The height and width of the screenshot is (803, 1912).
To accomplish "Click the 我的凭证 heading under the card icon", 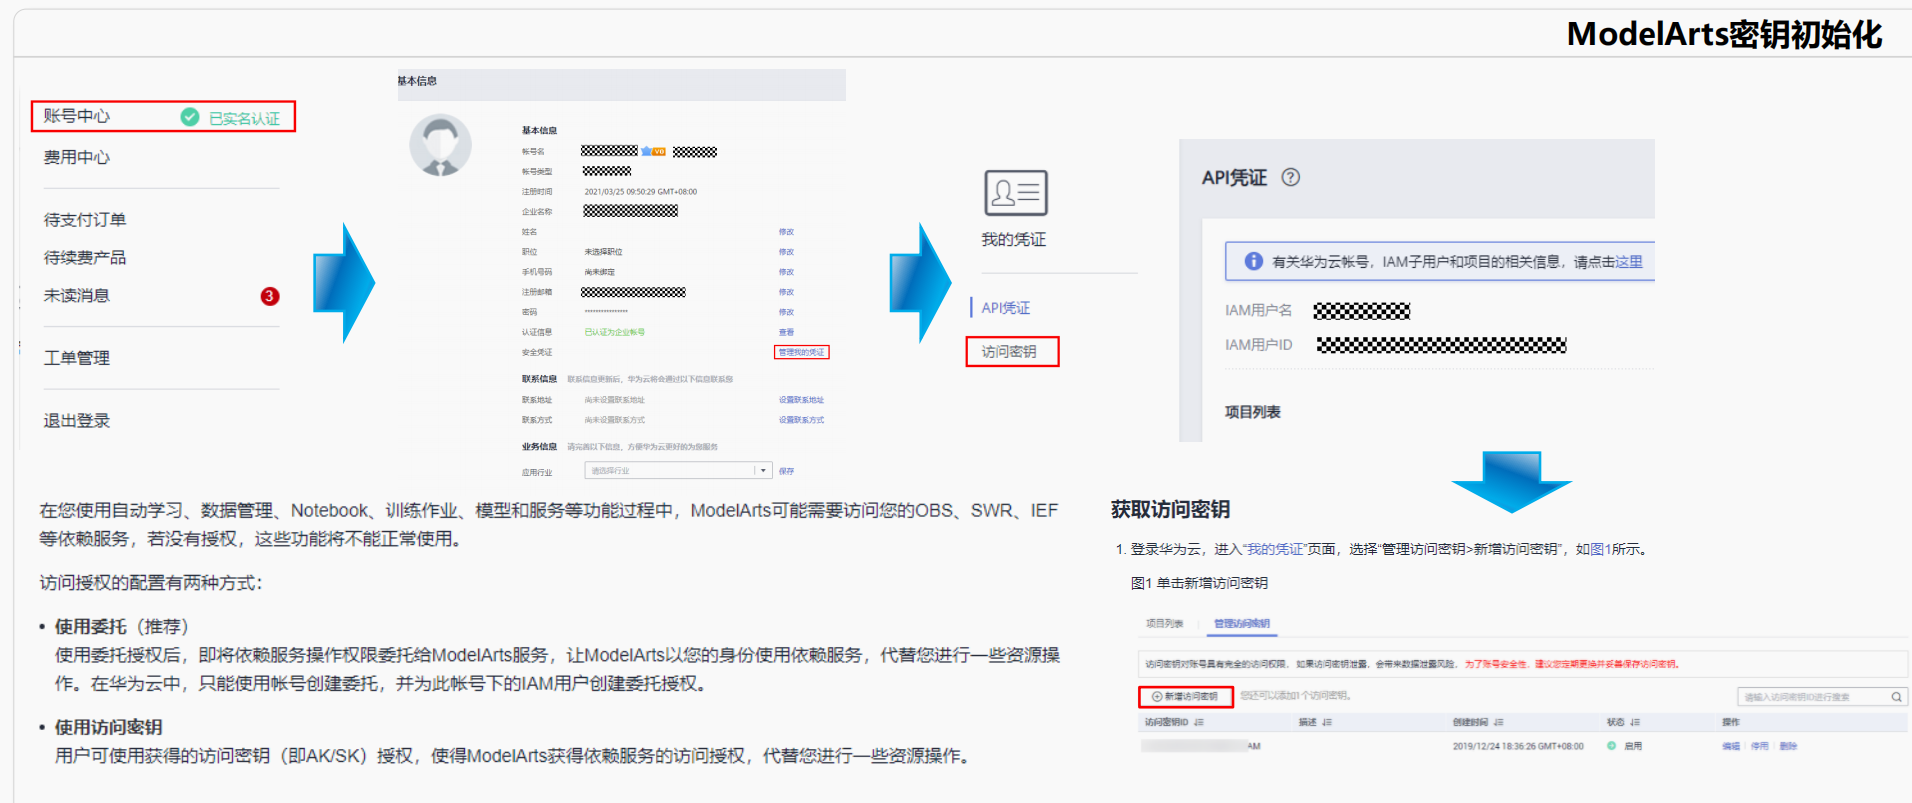I will click(x=1014, y=240).
